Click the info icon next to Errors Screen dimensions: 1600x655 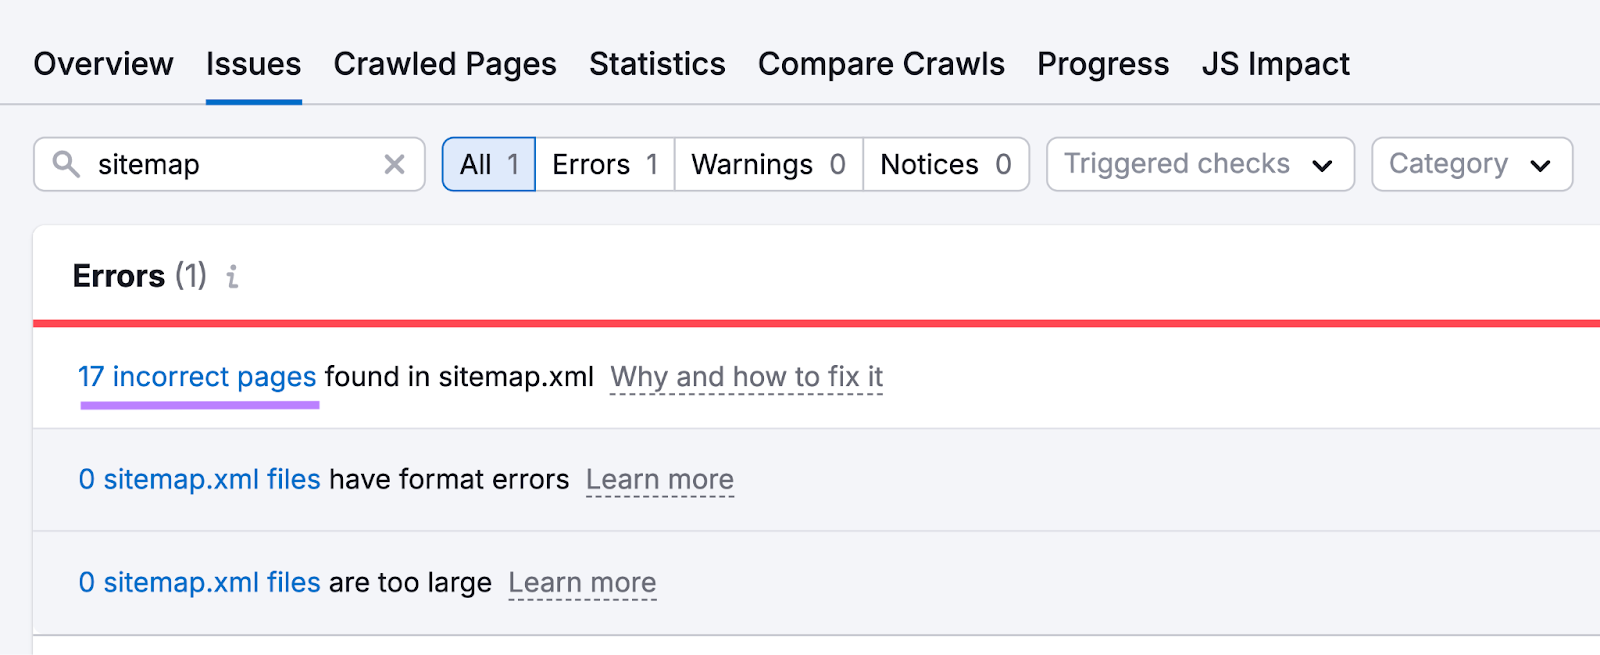coord(232,277)
